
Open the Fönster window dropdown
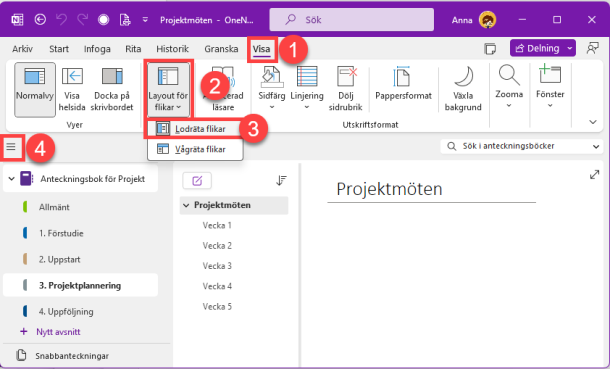[550, 87]
